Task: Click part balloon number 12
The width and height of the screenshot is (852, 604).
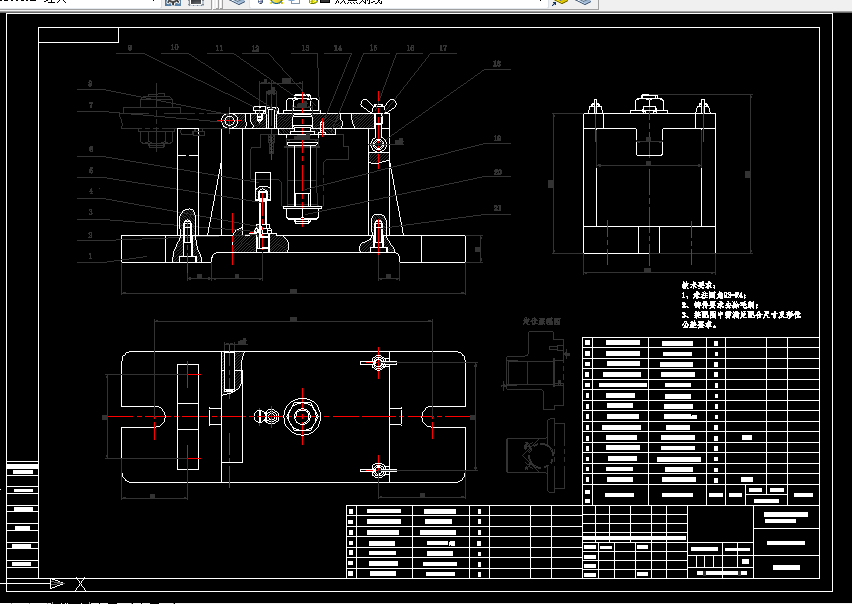Action: (255, 49)
